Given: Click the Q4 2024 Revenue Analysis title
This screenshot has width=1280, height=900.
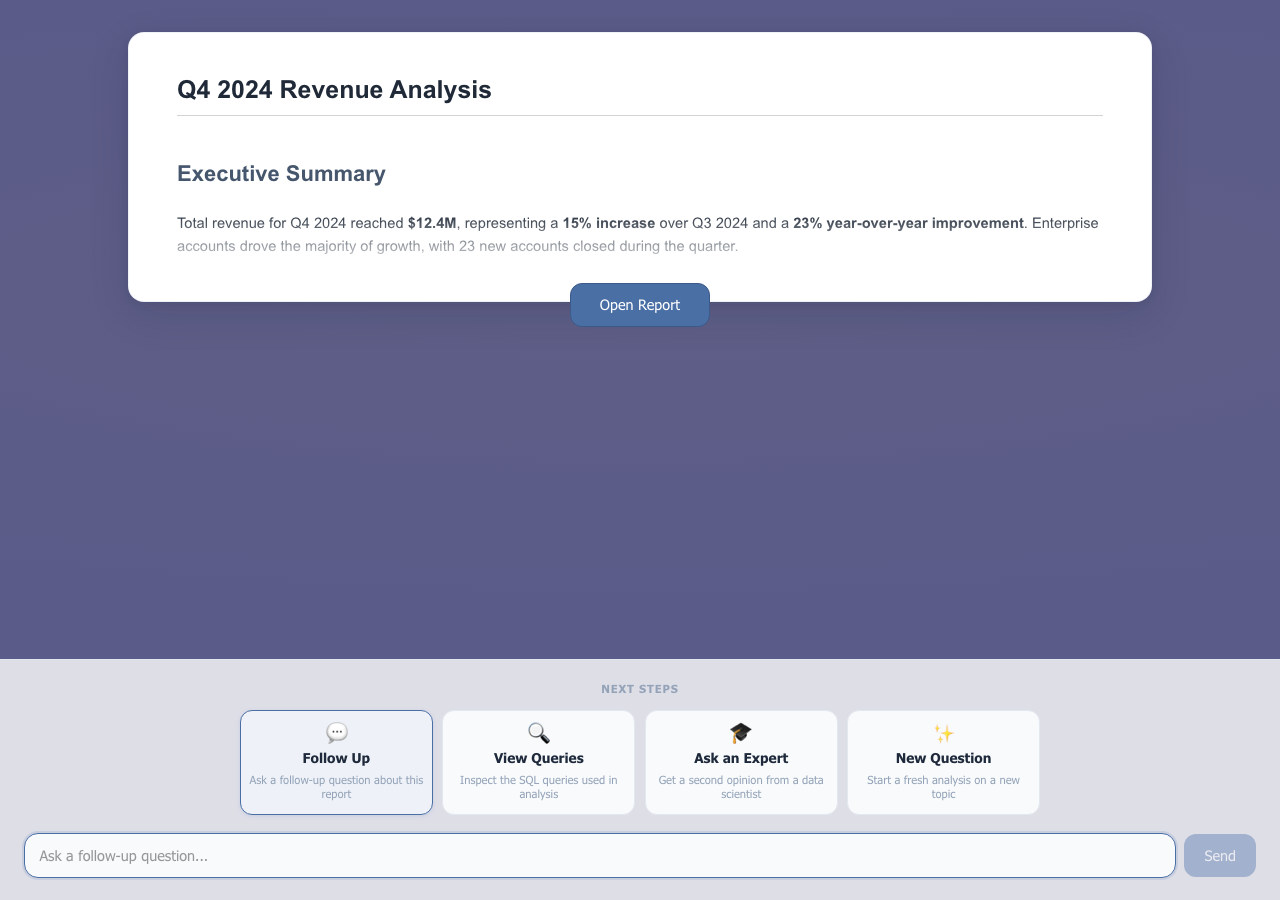Looking at the screenshot, I should coord(334,90).
